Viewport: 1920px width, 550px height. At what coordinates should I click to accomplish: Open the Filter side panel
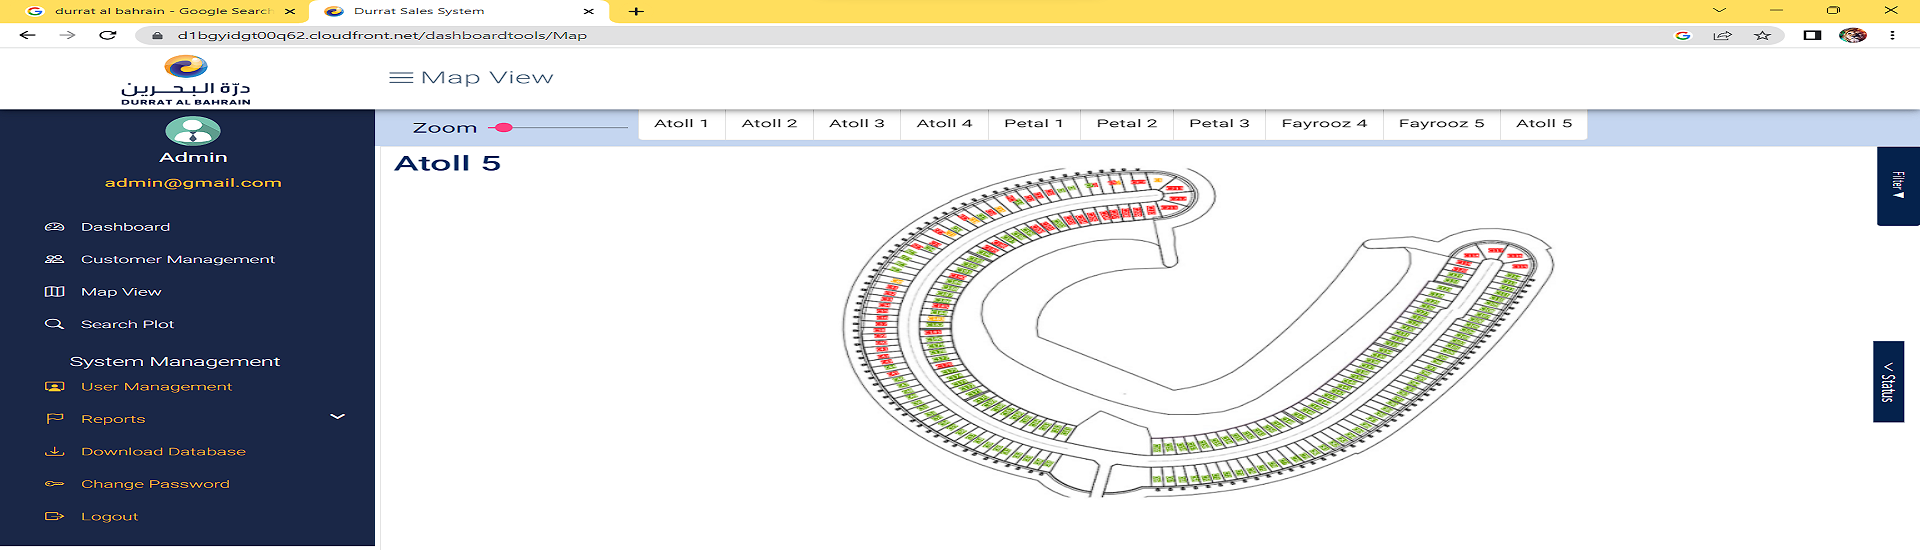1897,186
